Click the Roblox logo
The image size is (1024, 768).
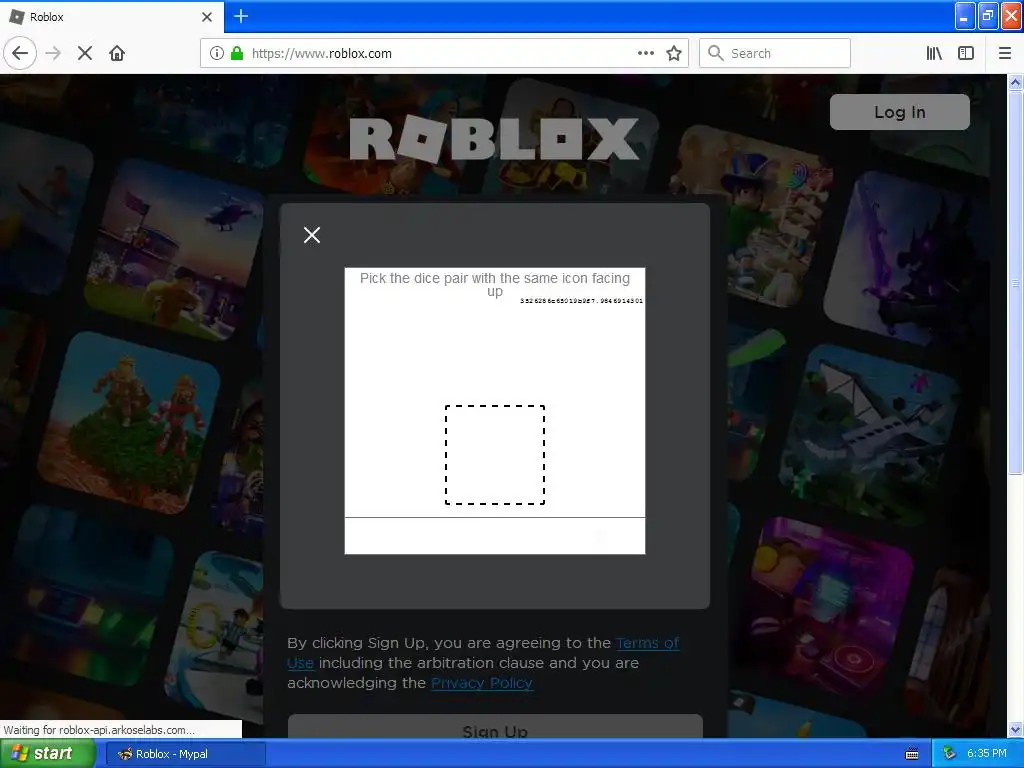(x=494, y=139)
